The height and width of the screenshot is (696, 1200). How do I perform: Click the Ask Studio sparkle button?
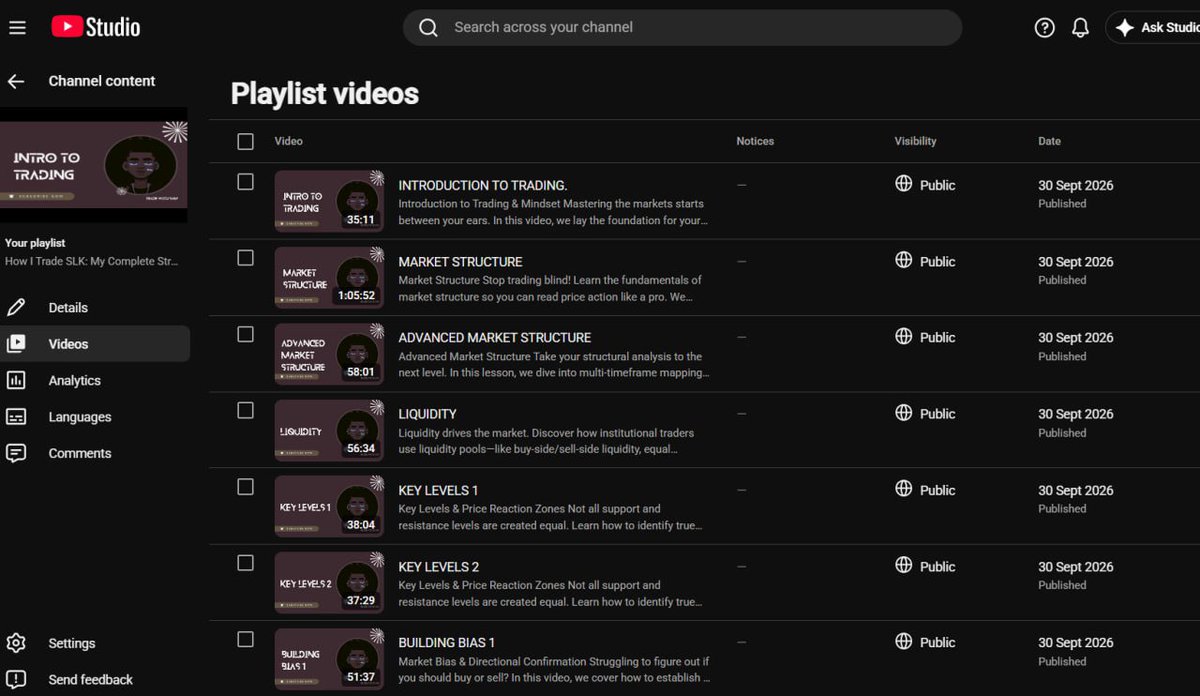(1157, 28)
